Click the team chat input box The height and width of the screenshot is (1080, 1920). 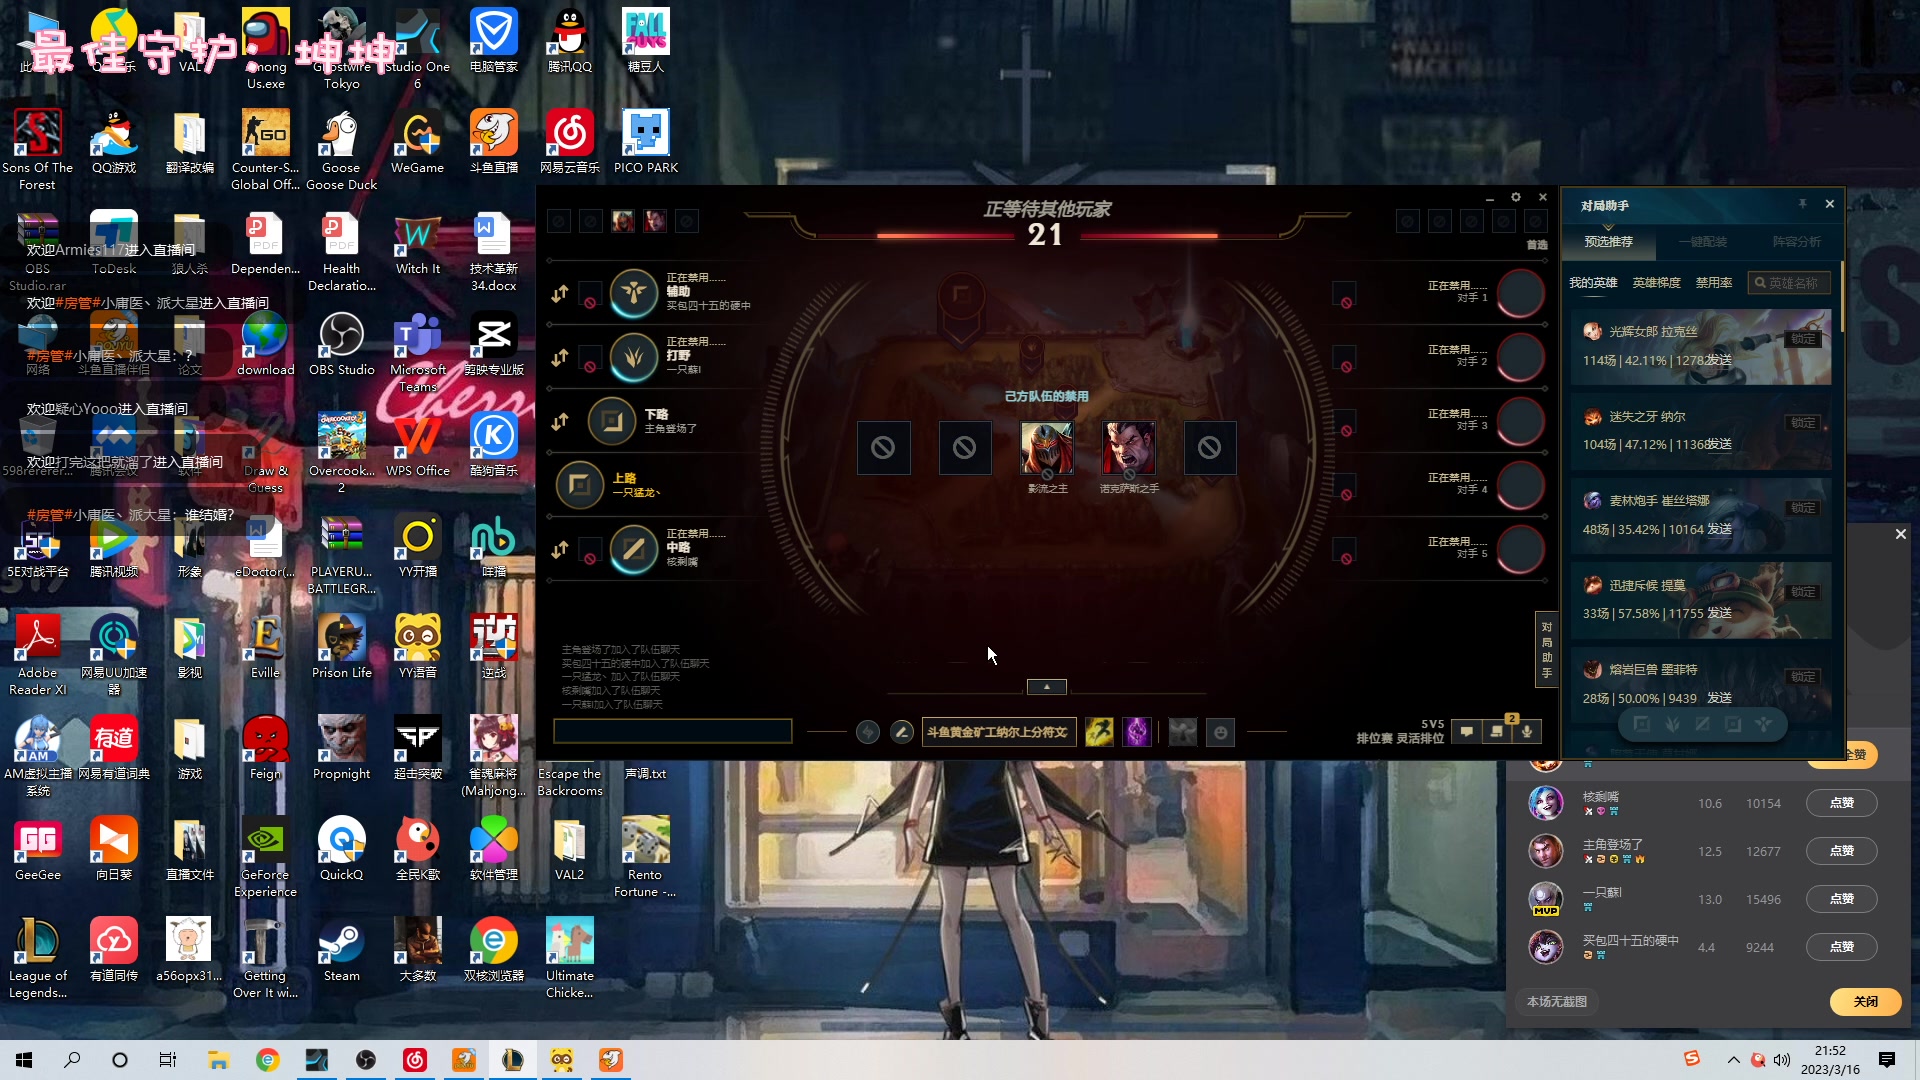click(x=672, y=732)
